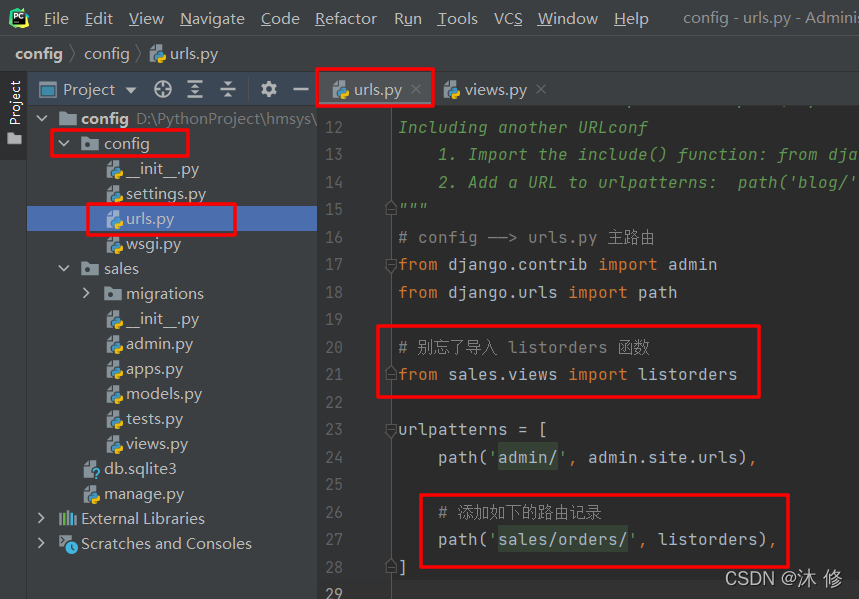Image resolution: width=859 pixels, height=599 pixels.
Task: Click line number 24 in the gutter
Action: pyautogui.click(x=334, y=457)
